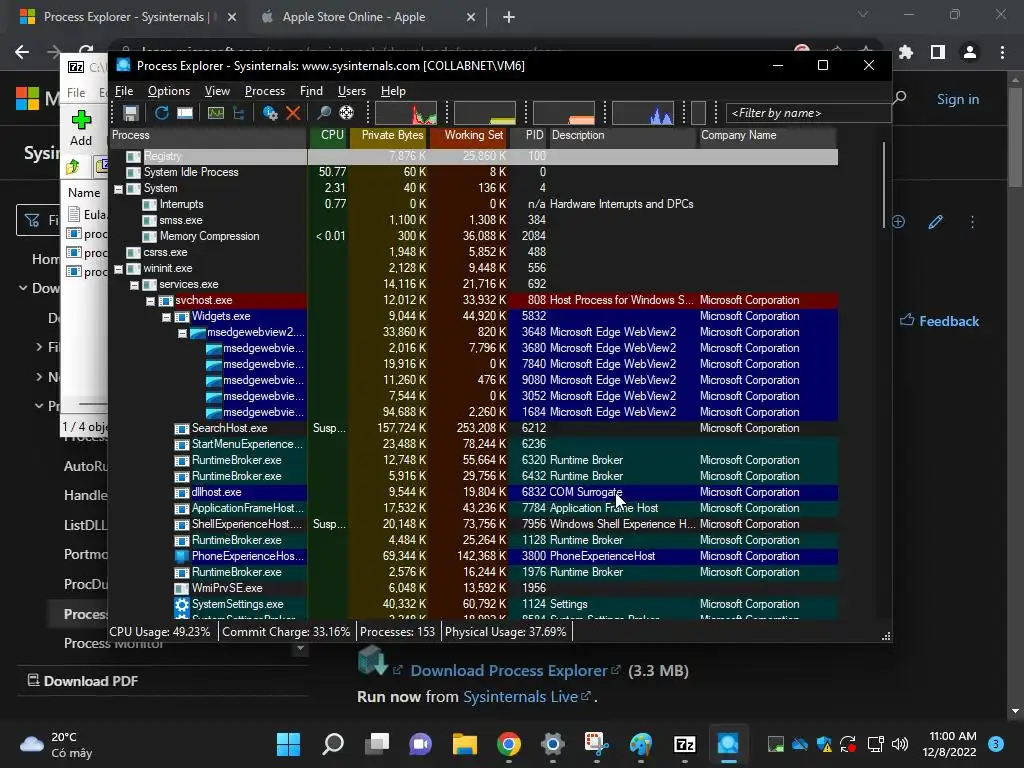The height and width of the screenshot is (768, 1024).
Task: Select the smss.exe process
Action: coord(181,220)
